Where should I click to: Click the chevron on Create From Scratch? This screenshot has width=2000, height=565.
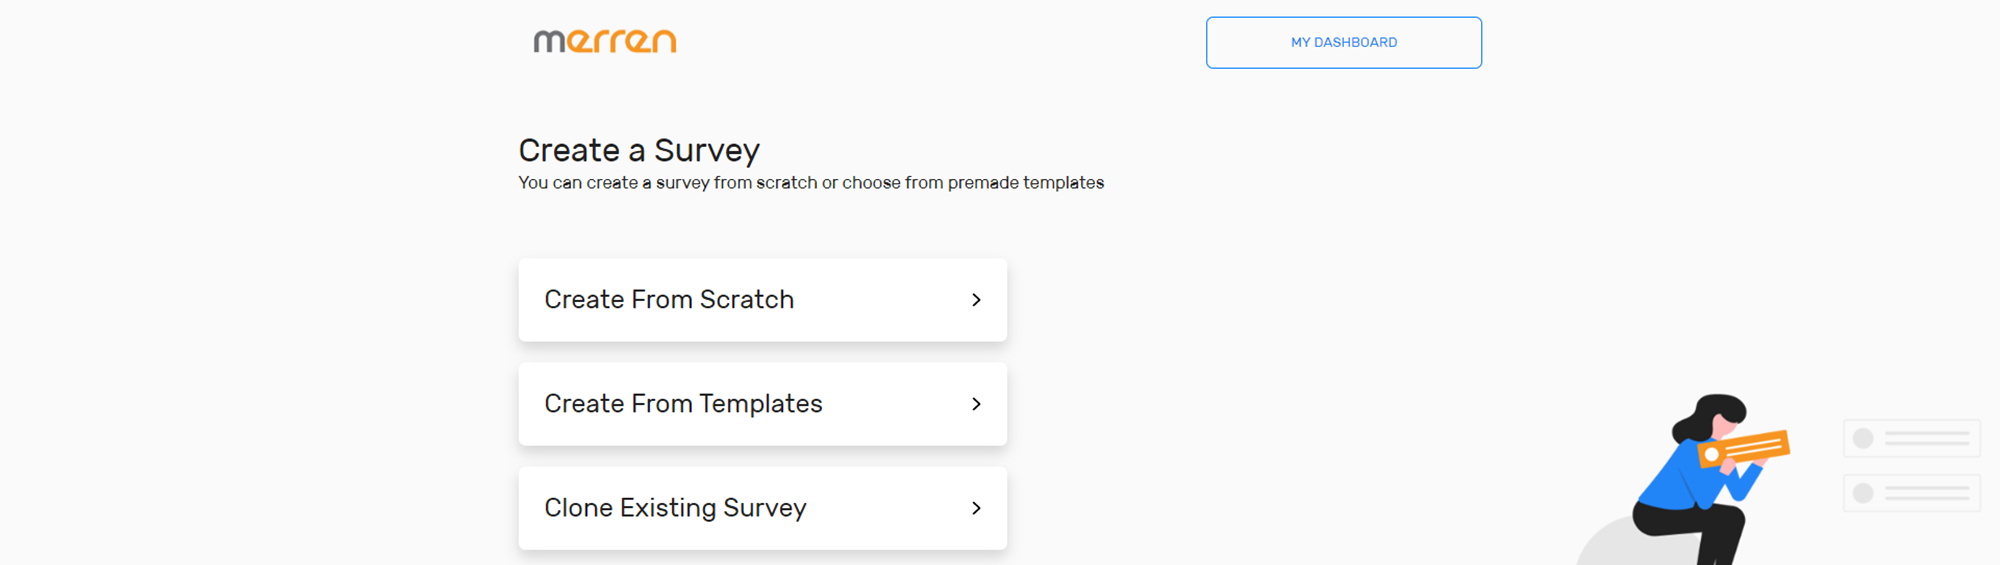pos(976,300)
